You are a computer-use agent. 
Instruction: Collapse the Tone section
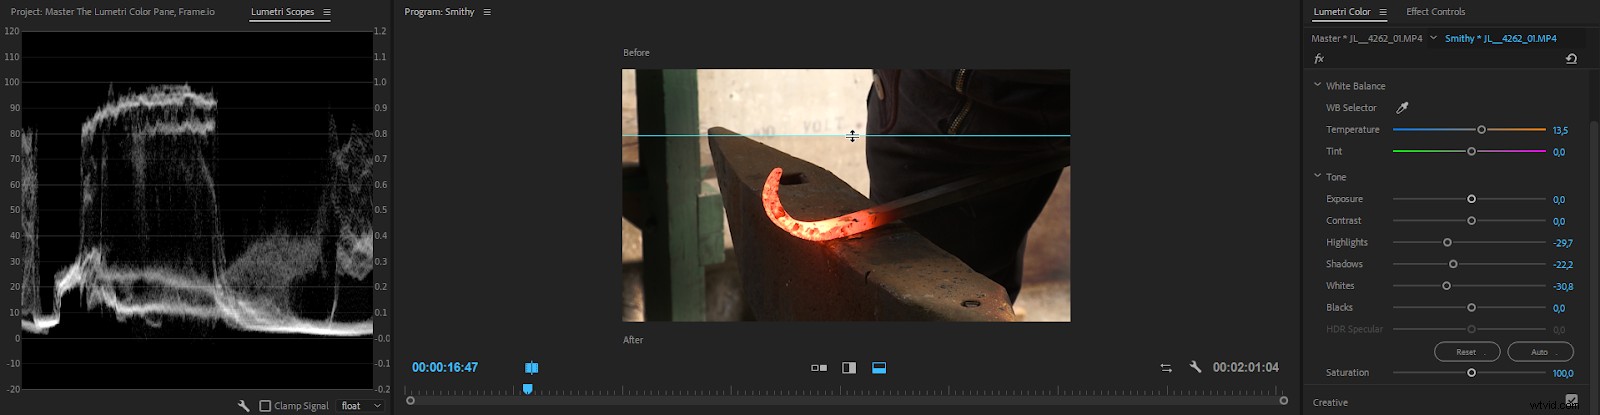(1318, 176)
